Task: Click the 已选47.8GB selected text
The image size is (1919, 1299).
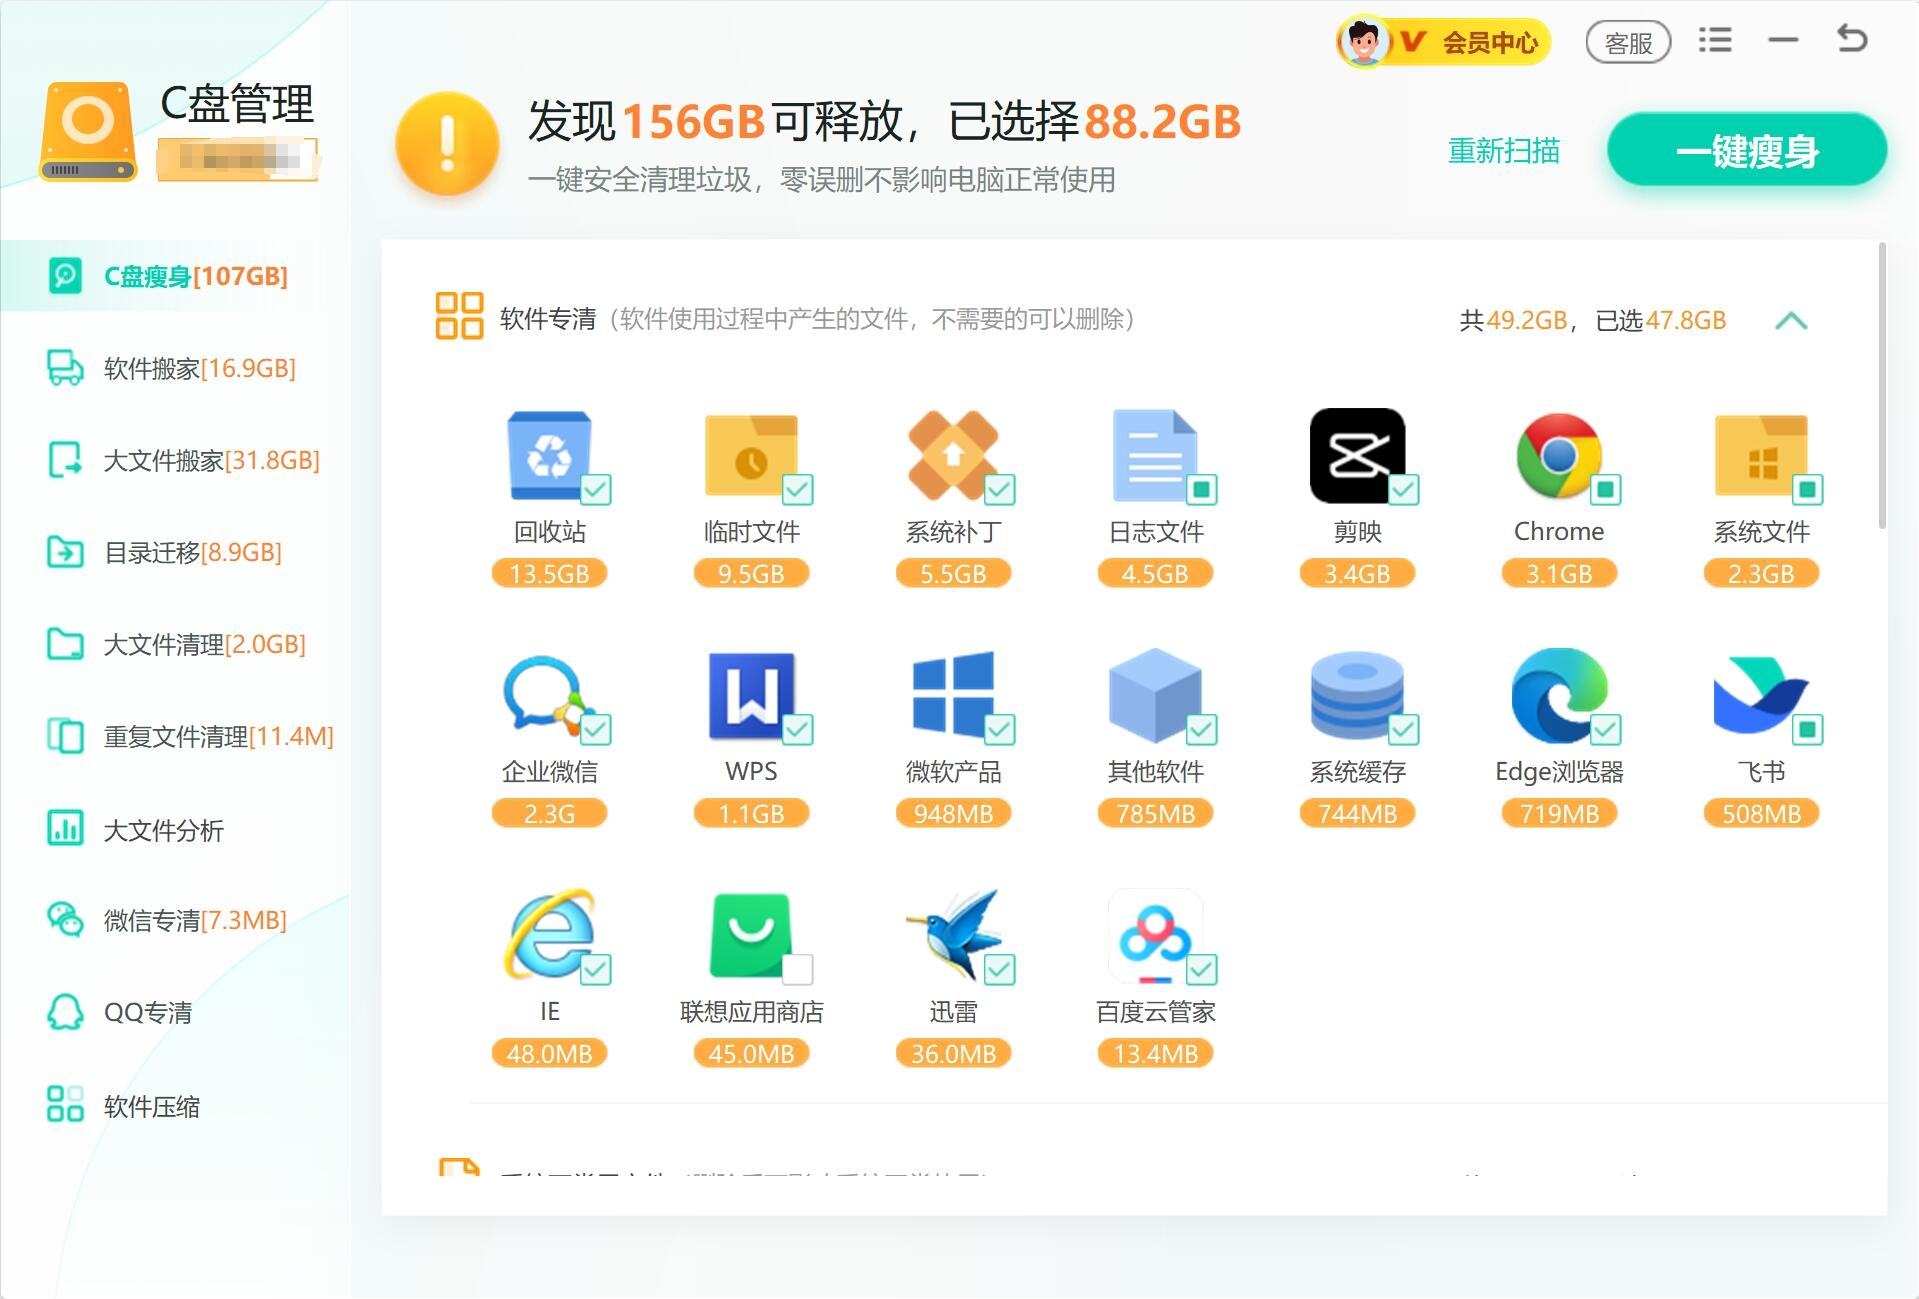Action: click(x=1661, y=320)
